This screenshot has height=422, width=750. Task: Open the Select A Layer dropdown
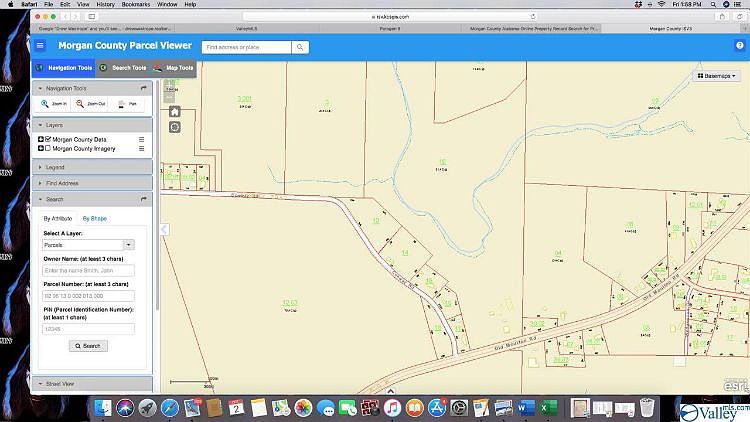(88, 244)
